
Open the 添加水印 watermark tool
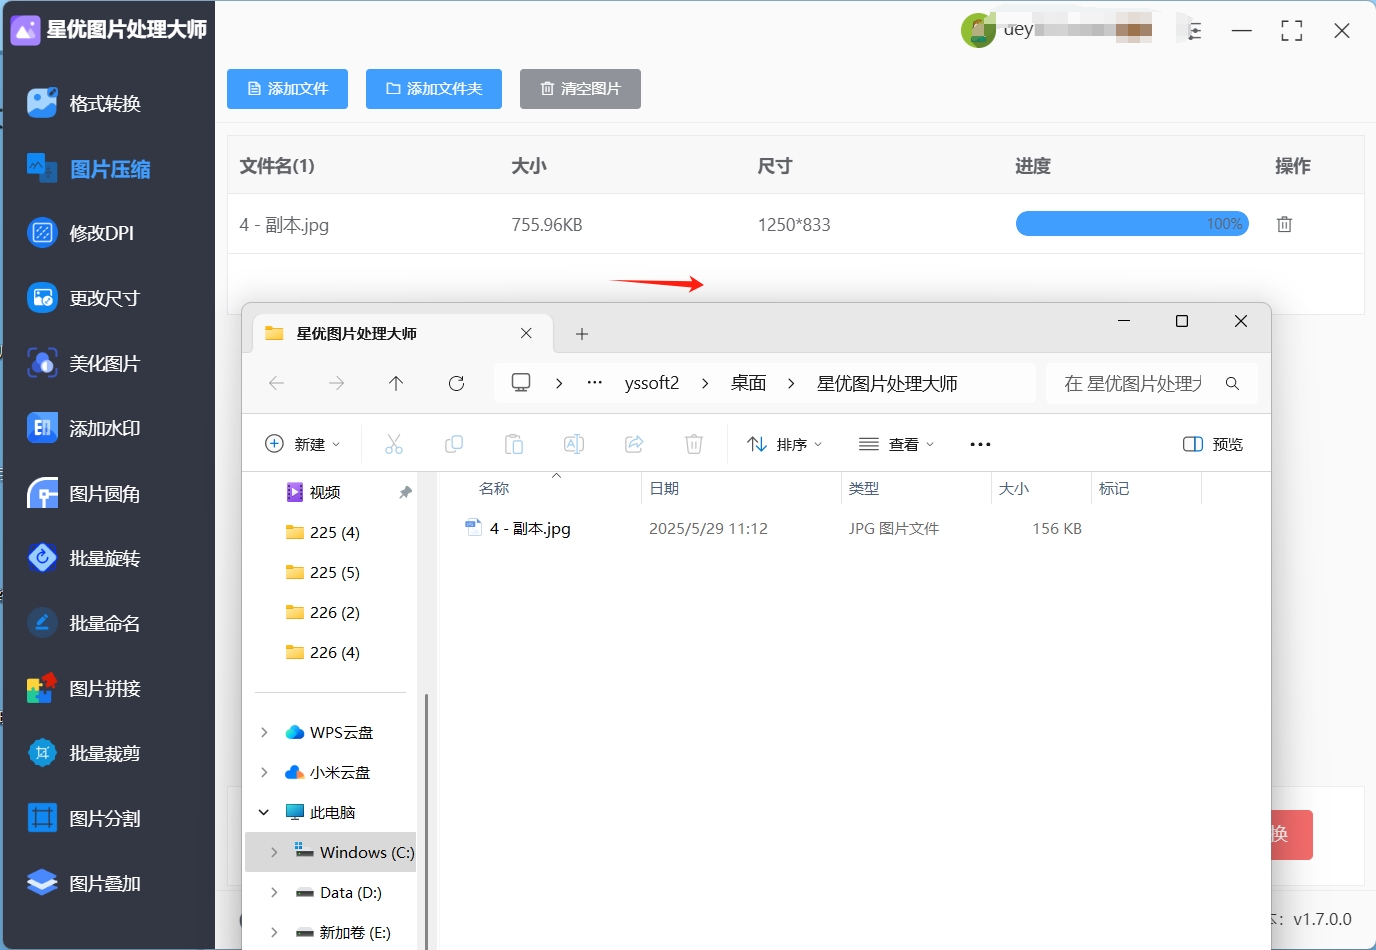point(85,428)
